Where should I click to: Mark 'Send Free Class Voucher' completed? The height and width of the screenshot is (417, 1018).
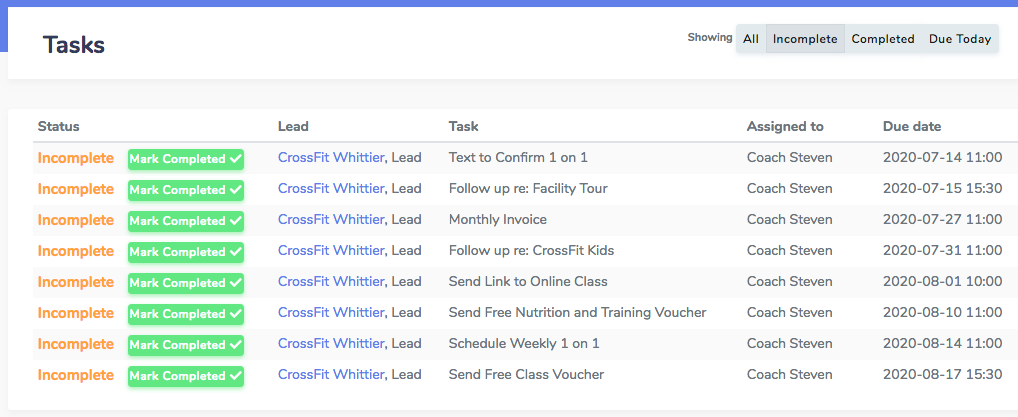point(186,376)
